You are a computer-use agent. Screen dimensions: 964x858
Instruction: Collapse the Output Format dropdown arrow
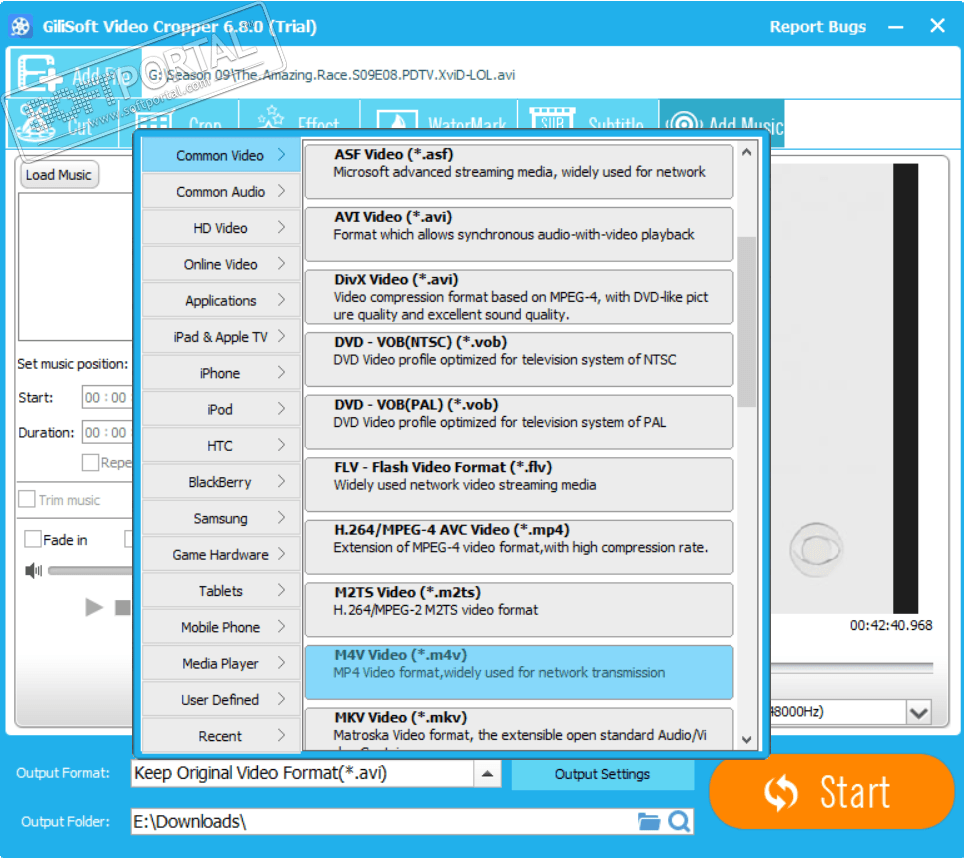tap(487, 774)
